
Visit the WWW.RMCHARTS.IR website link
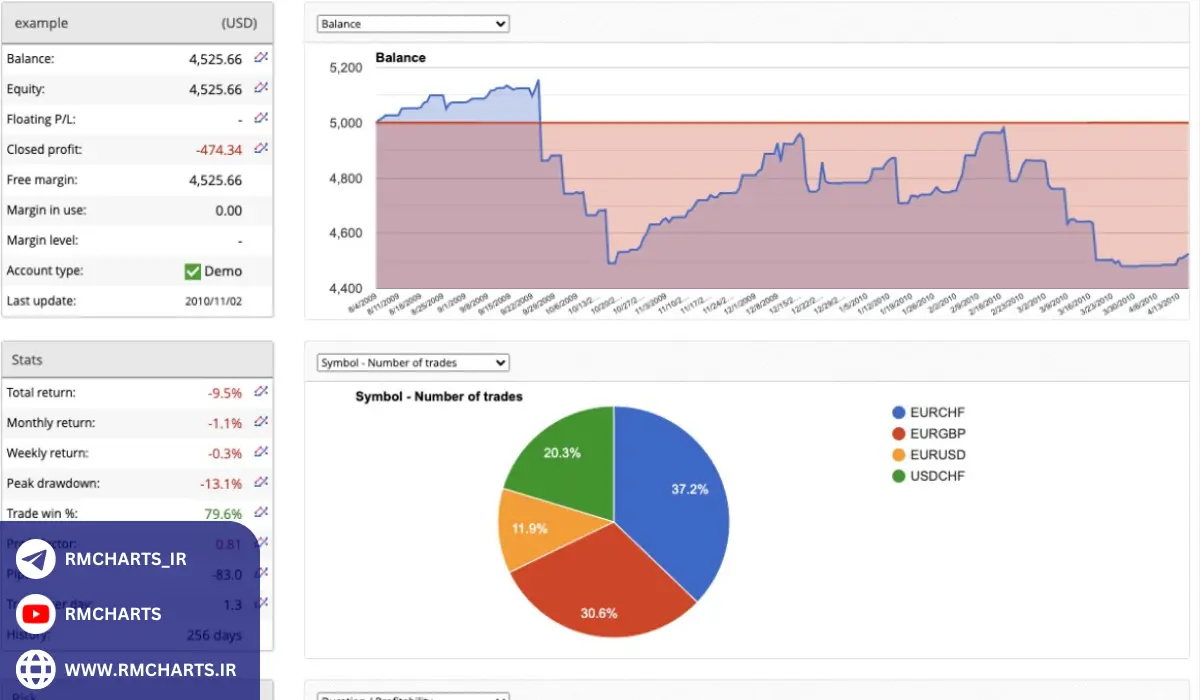coord(150,669)
